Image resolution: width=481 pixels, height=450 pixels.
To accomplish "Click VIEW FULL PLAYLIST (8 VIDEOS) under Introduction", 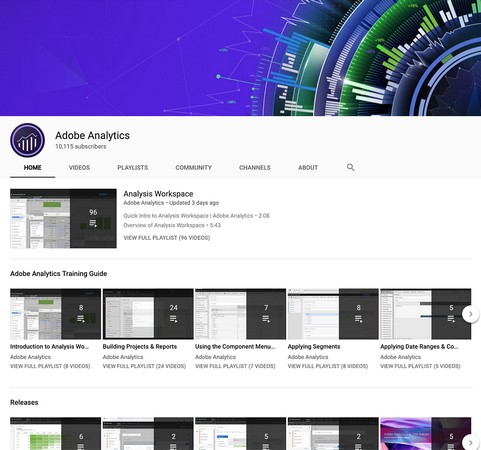I will [x=50, y=366].
